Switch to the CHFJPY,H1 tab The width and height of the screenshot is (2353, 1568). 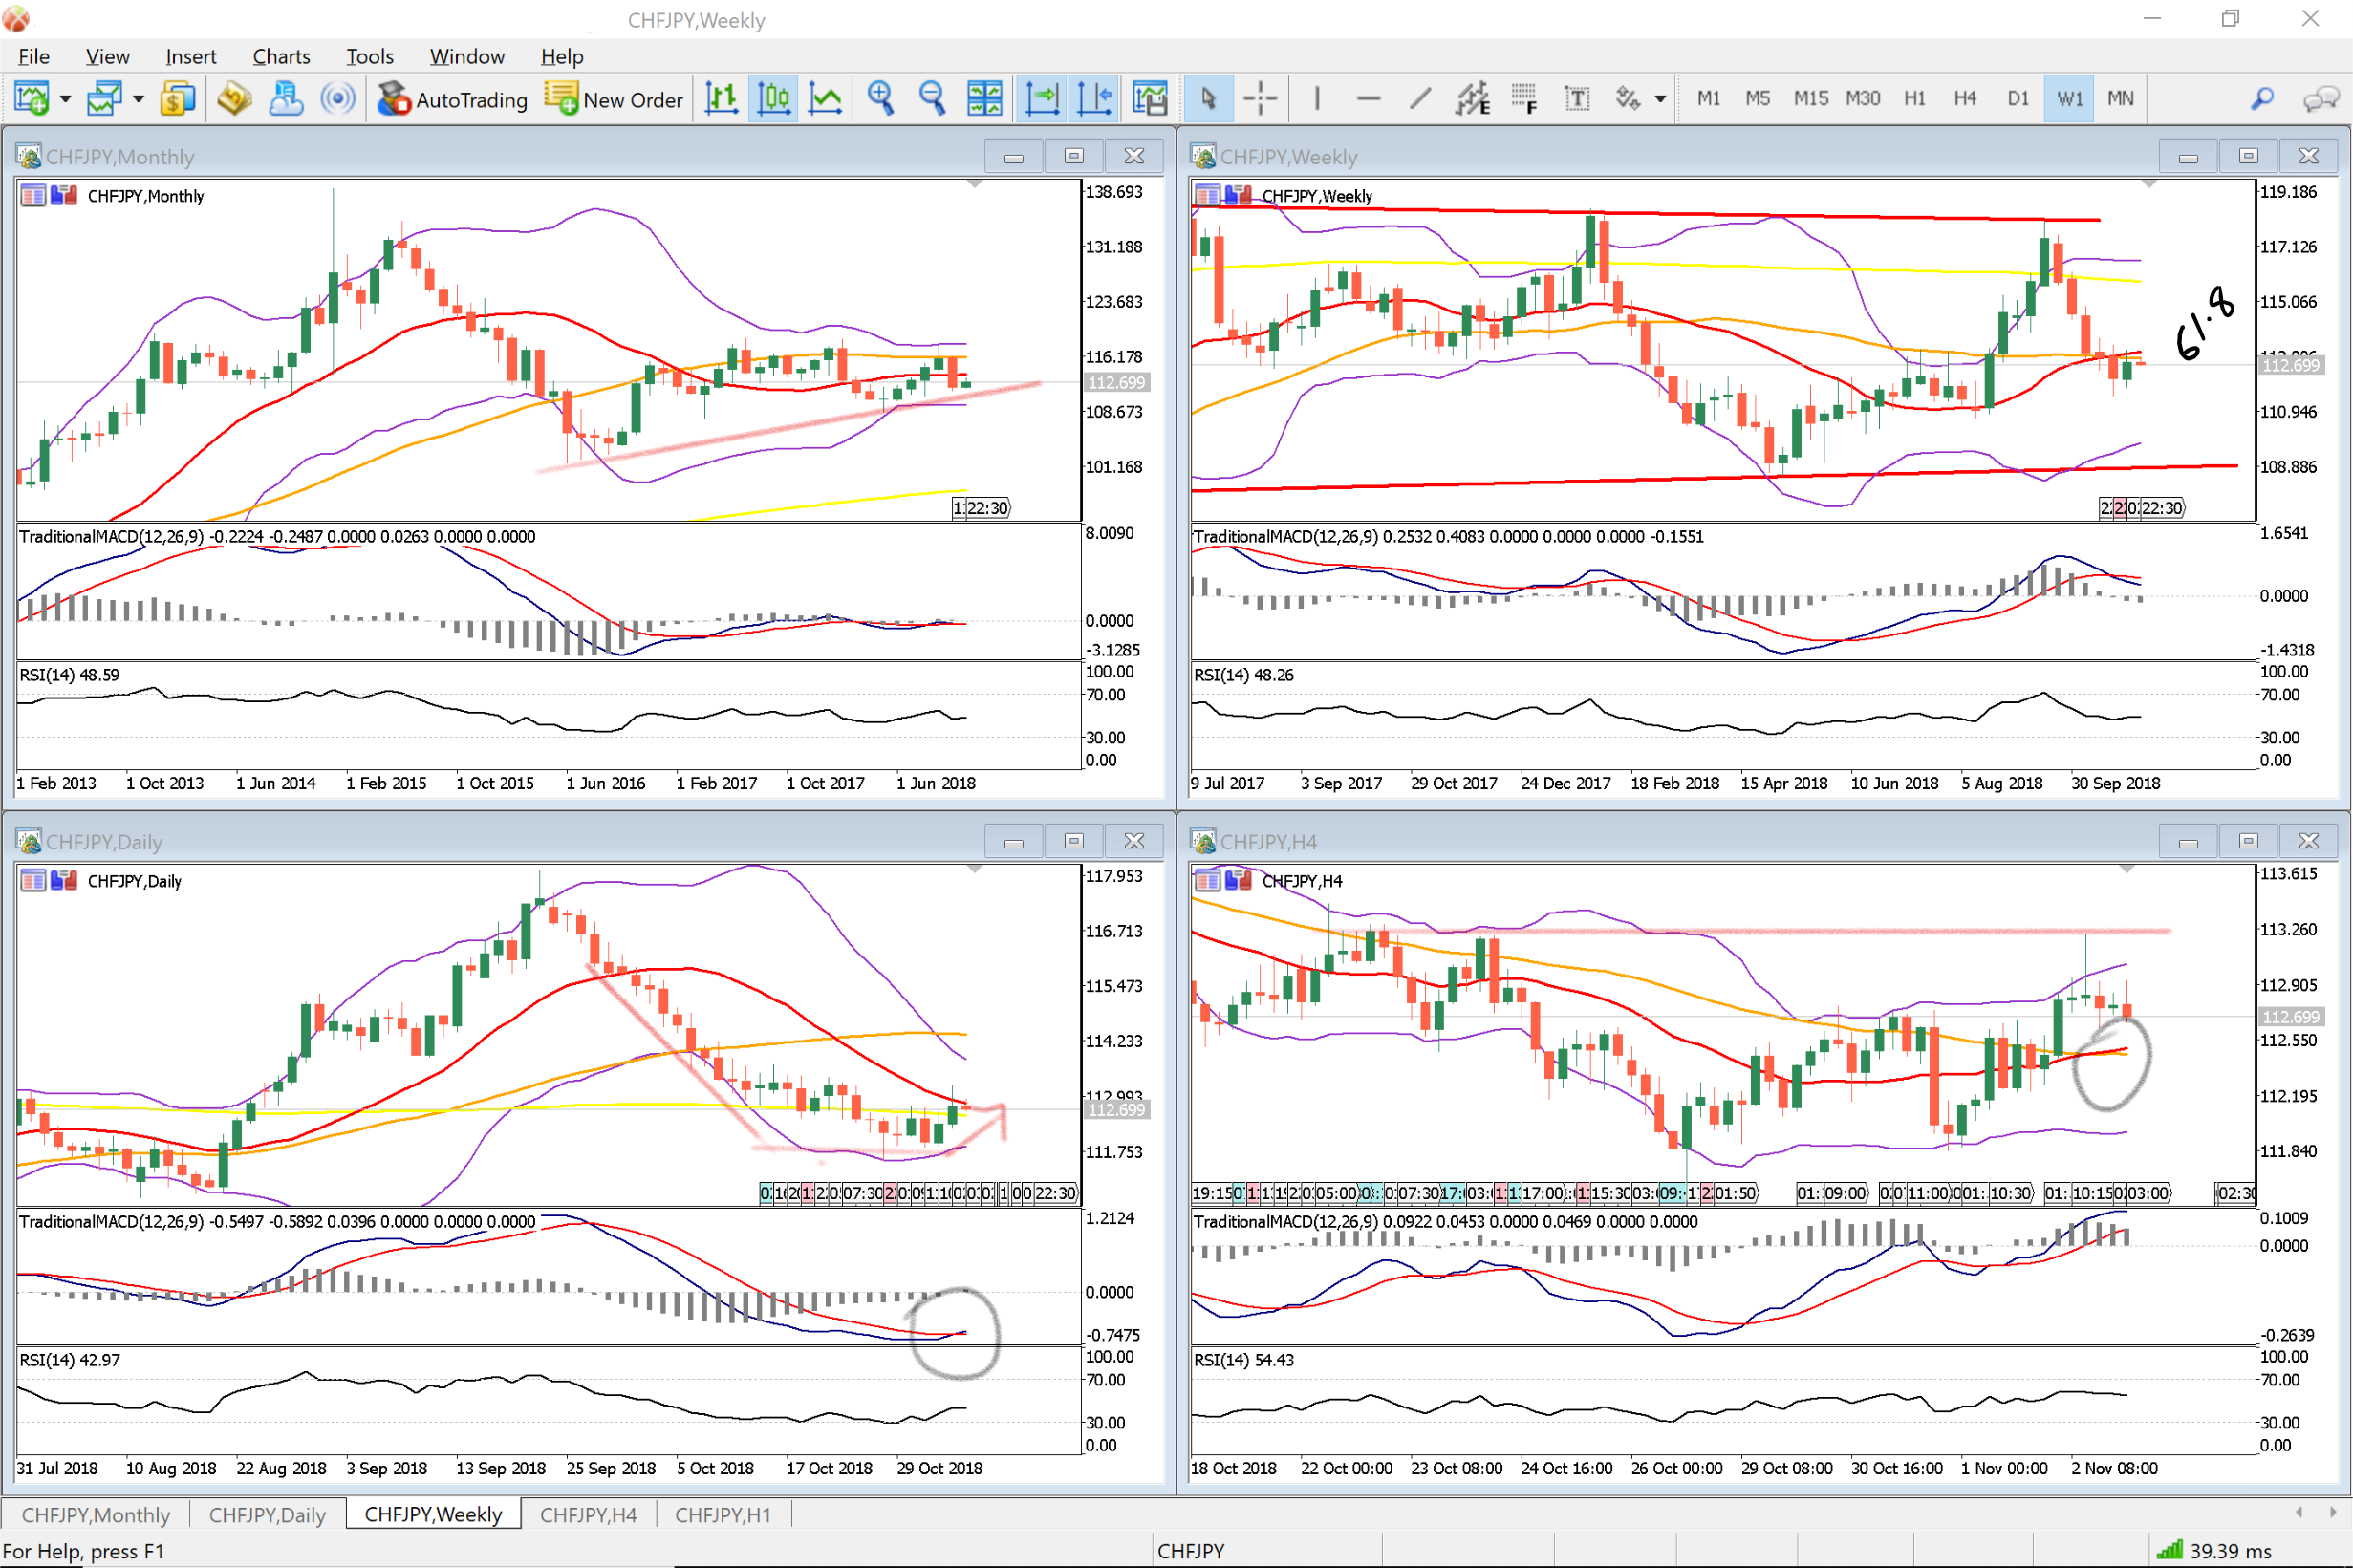point(722,1514)
